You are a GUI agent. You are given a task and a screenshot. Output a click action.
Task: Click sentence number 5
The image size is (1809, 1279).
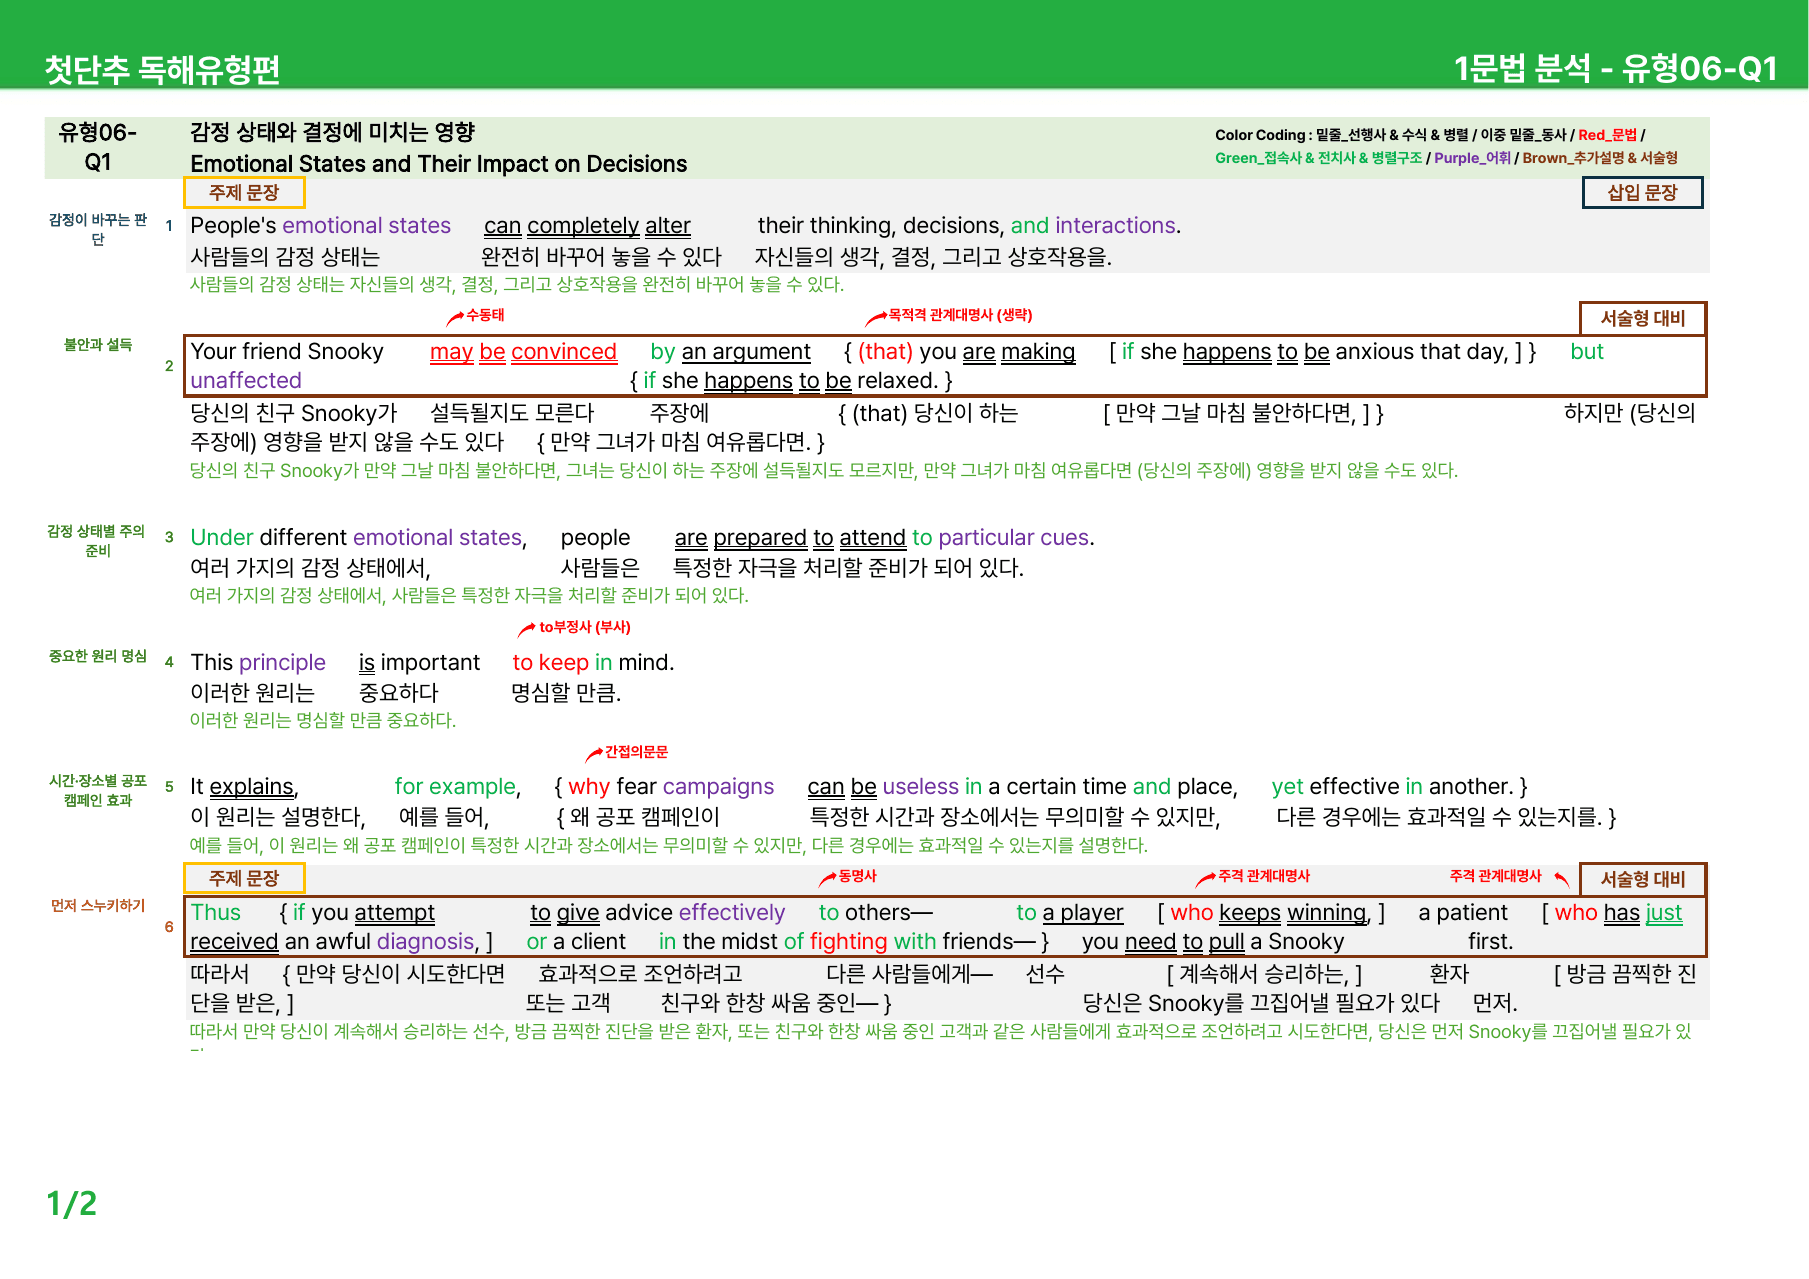point(169,787)
